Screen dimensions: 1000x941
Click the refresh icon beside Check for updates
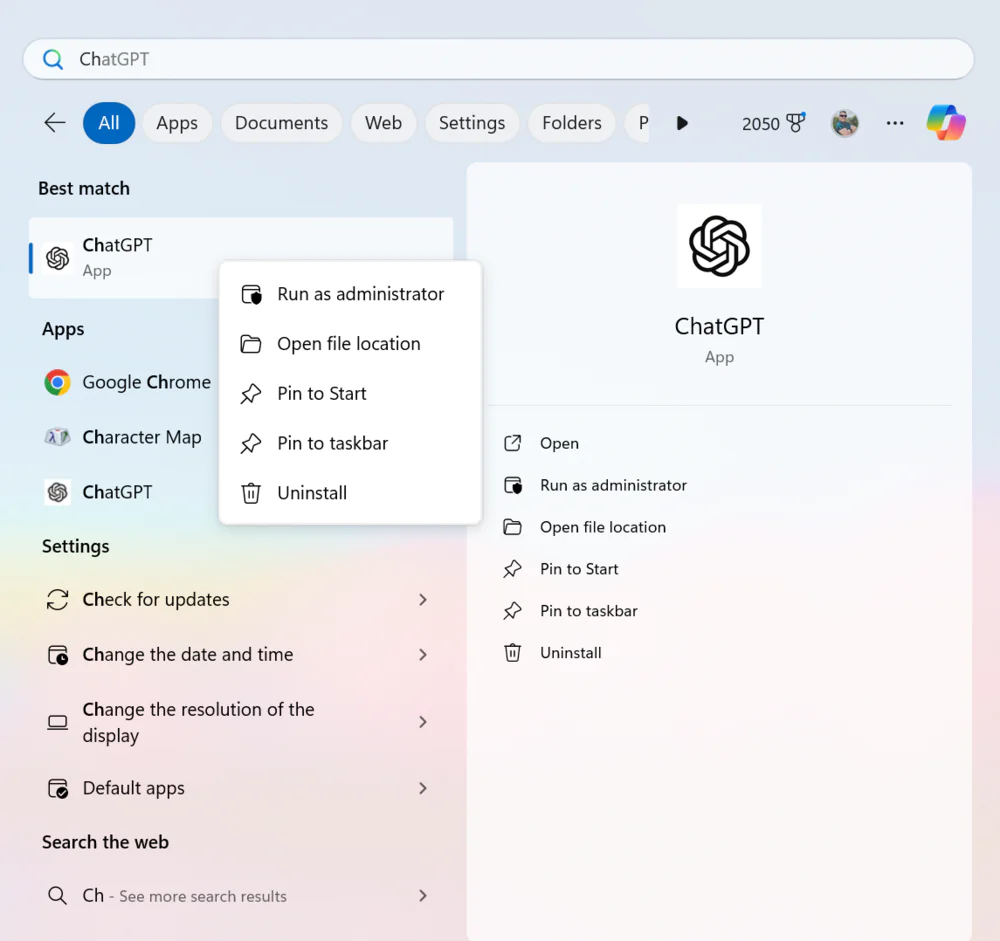tap(57, 600)
